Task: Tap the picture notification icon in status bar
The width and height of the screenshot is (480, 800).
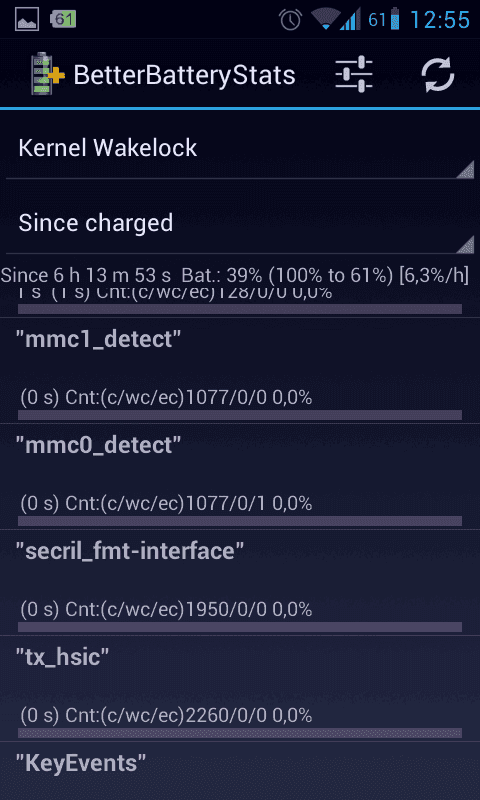Action: (x=27, y=19)
